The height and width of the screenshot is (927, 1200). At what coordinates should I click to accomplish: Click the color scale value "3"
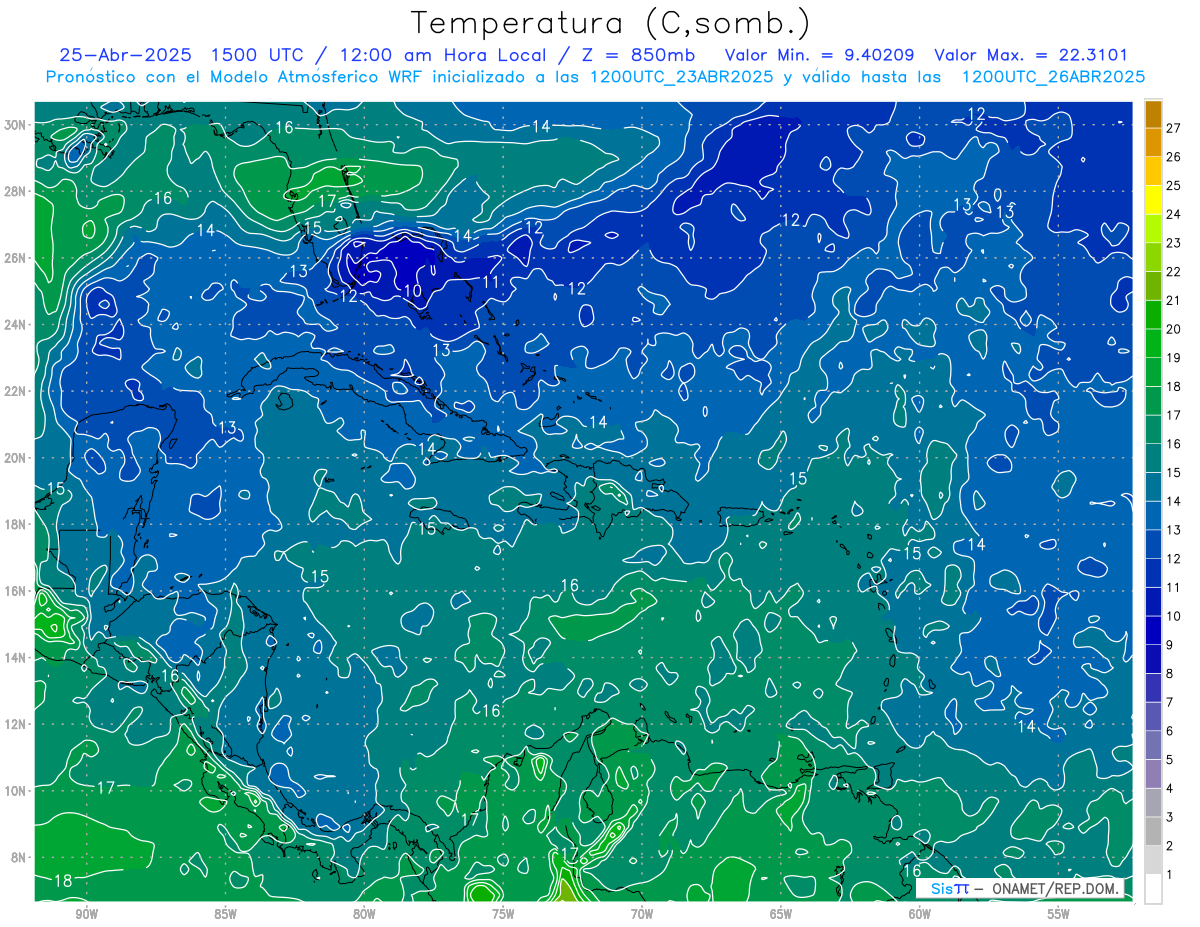click(x=1170, y=818)
